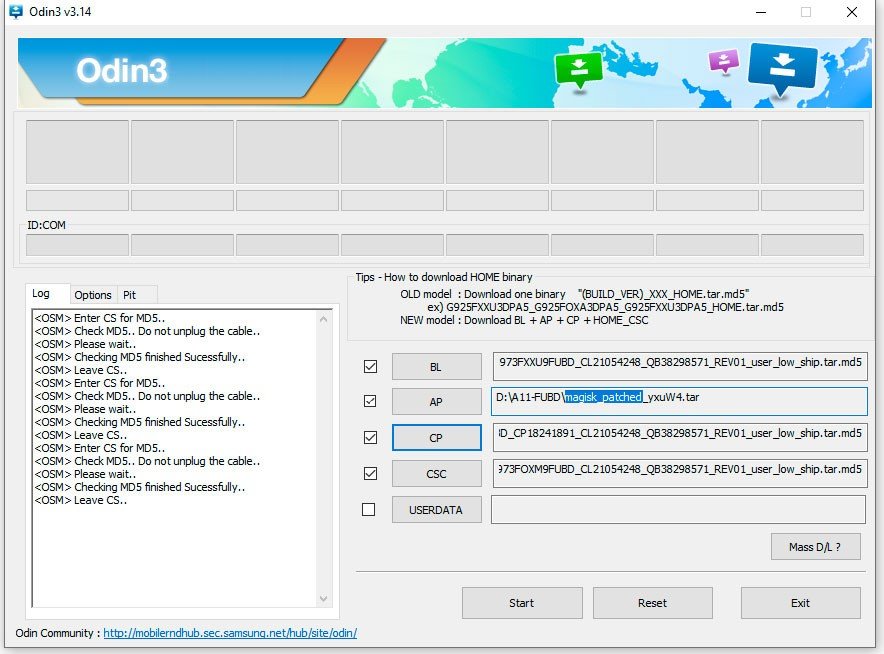
Task: Click the Mass D/L ? button
Action: click(x=815, y=547)
